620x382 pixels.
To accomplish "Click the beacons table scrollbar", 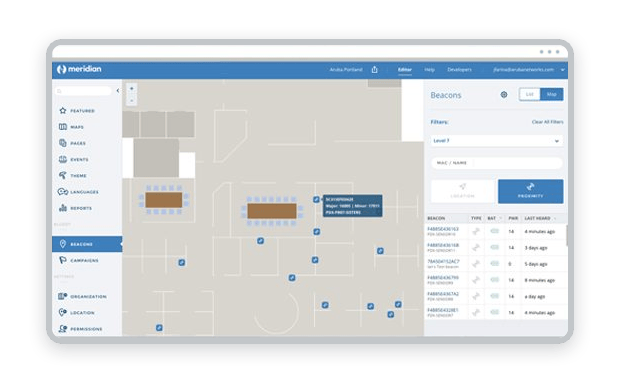I will 567,235.
